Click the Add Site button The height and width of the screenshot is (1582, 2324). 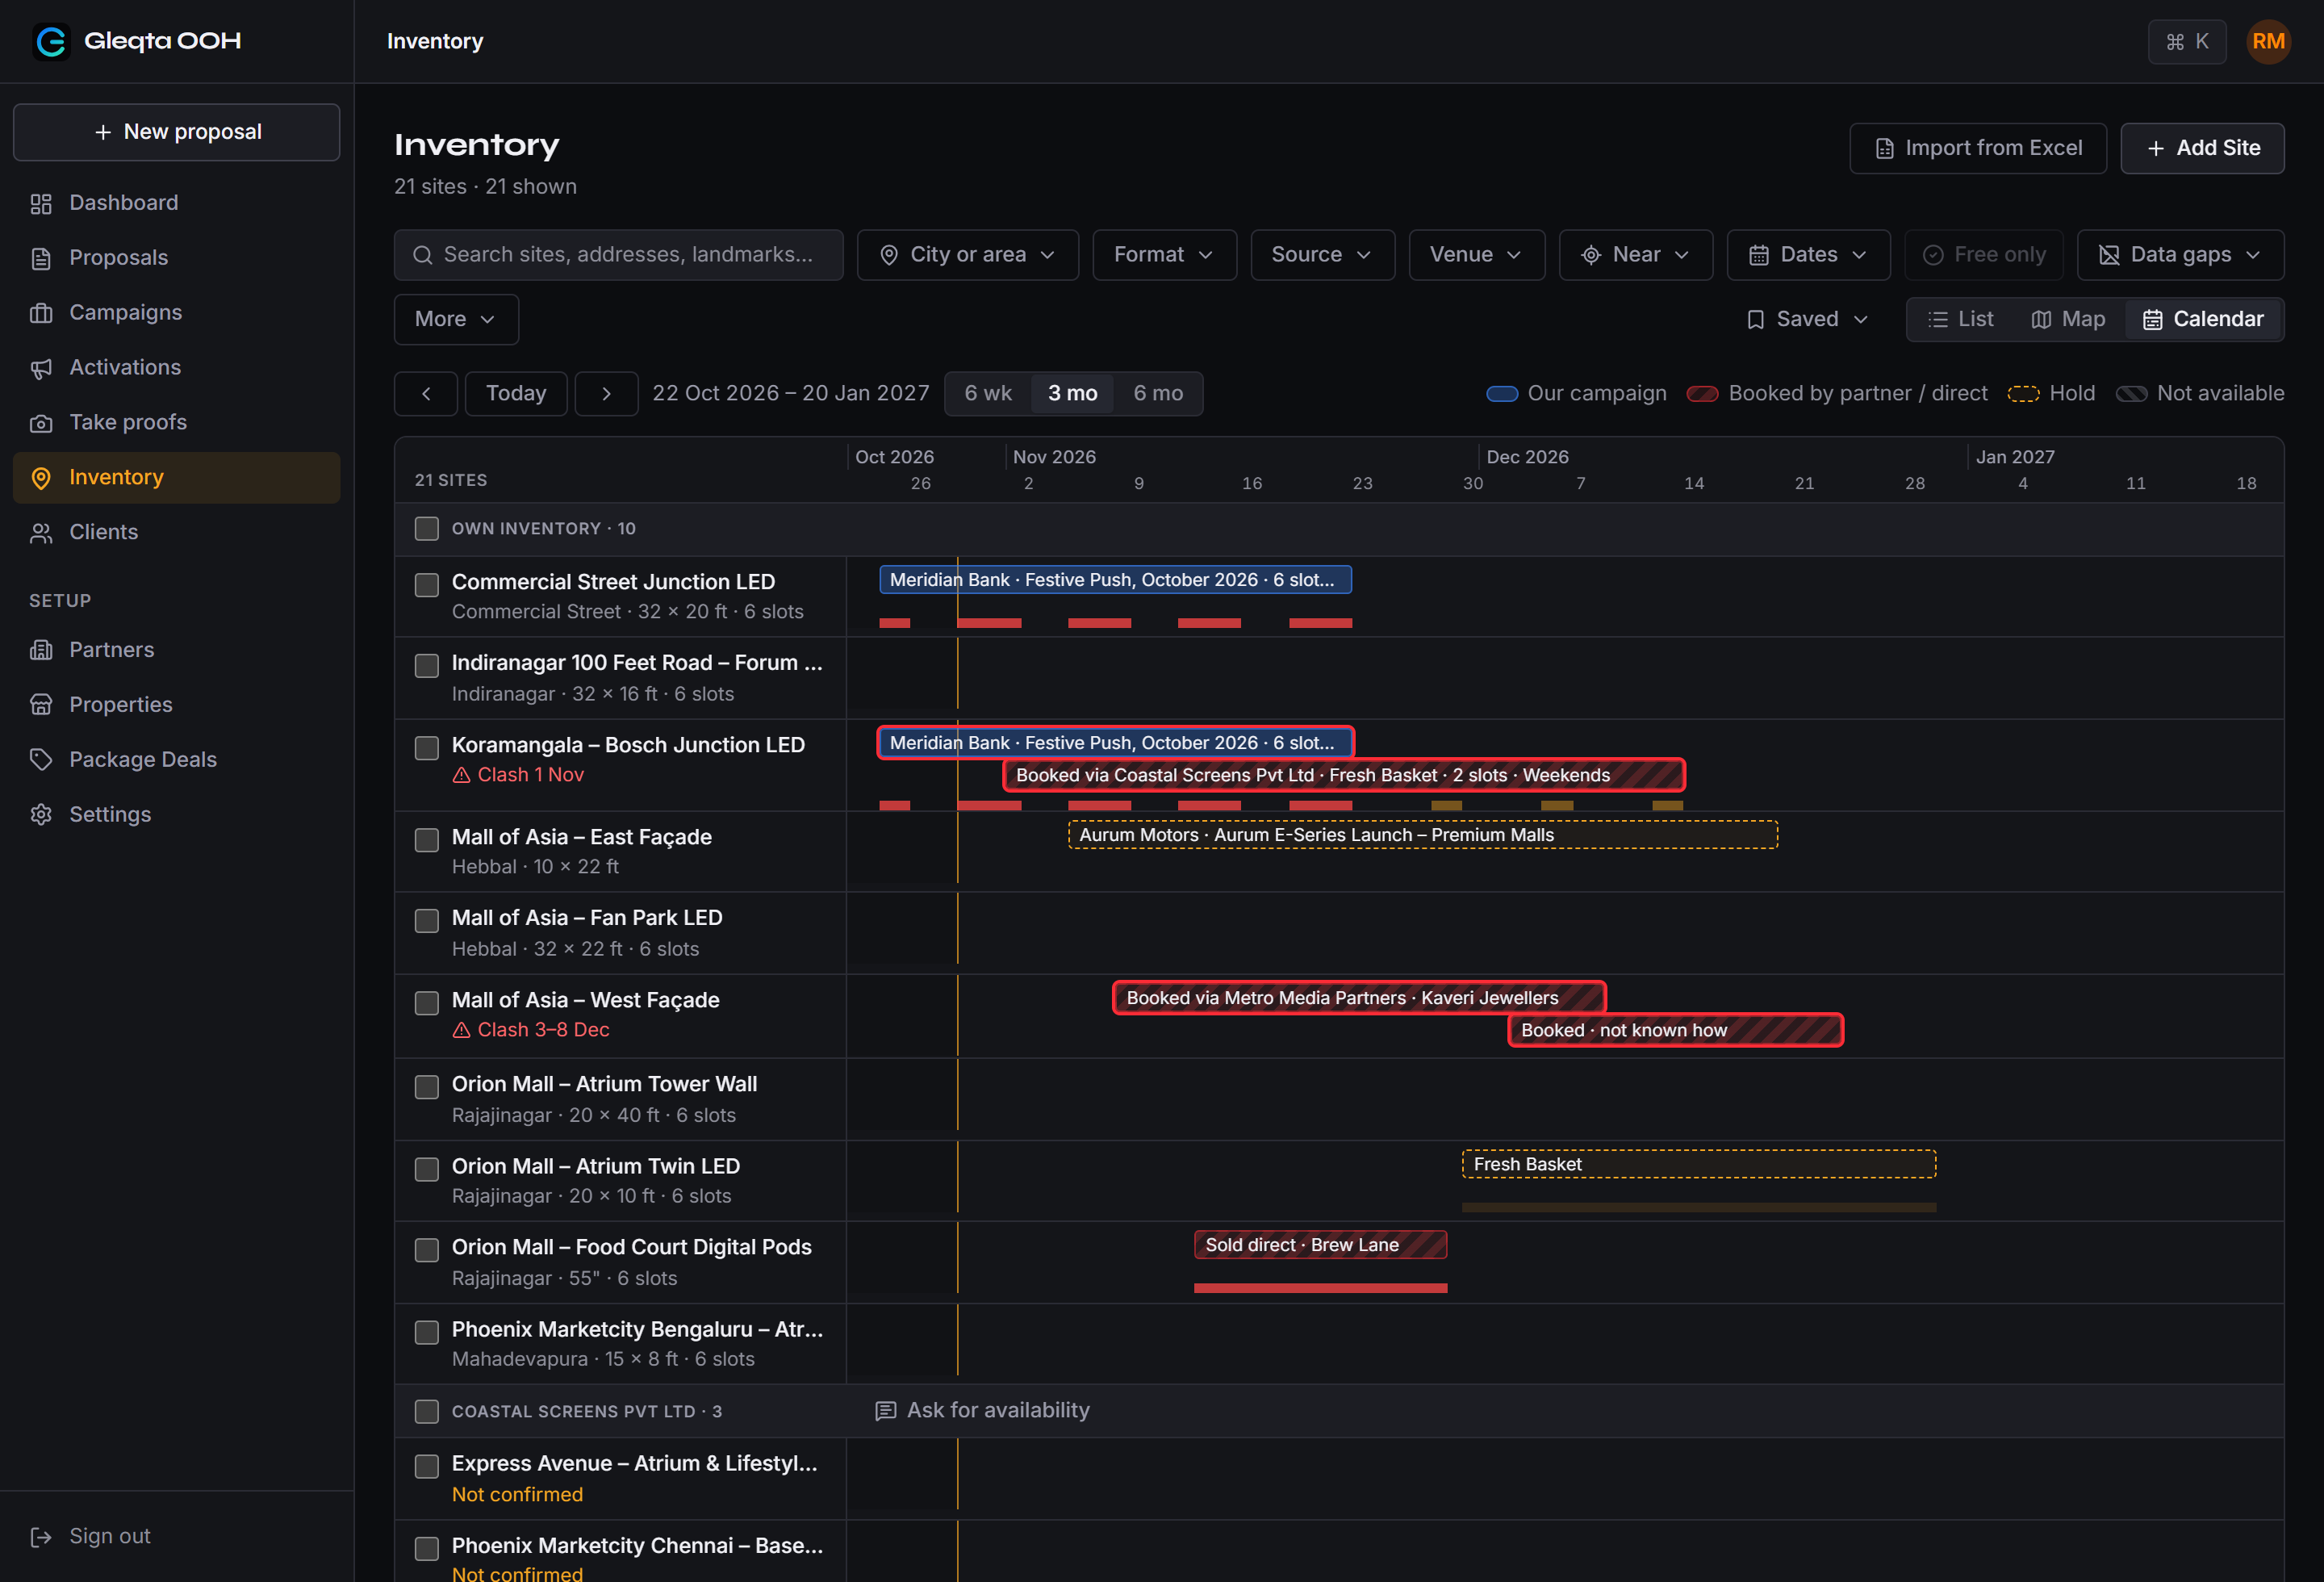tap(2201, 149)
